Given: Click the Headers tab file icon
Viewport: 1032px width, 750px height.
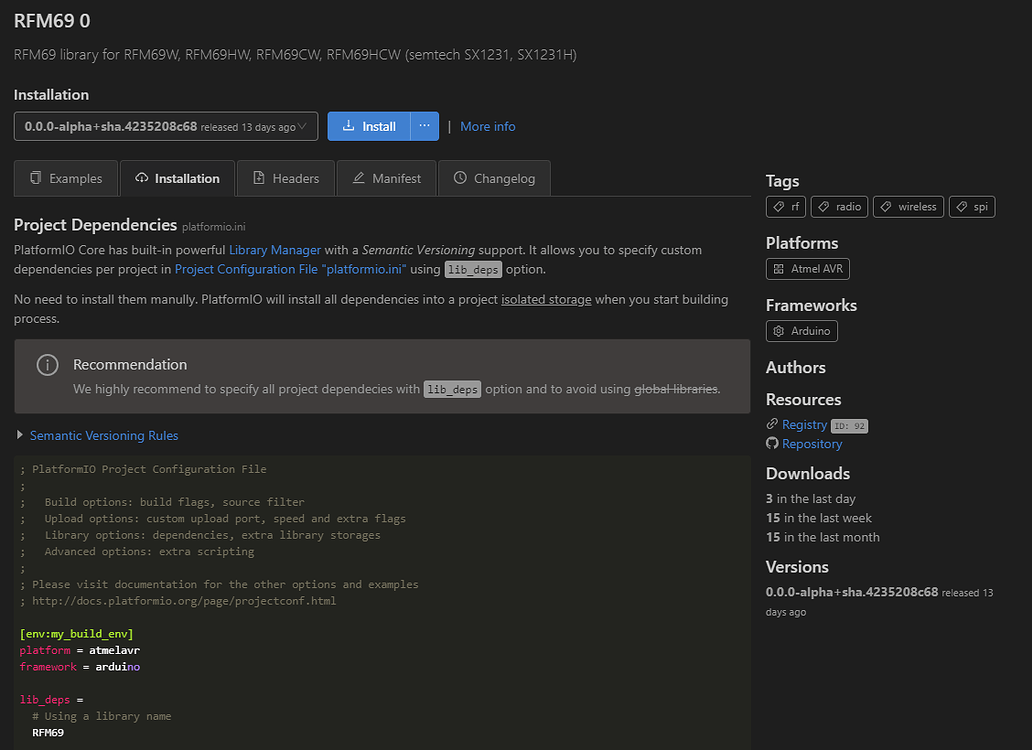Looking at the screenshot, I should click(259, 178).
